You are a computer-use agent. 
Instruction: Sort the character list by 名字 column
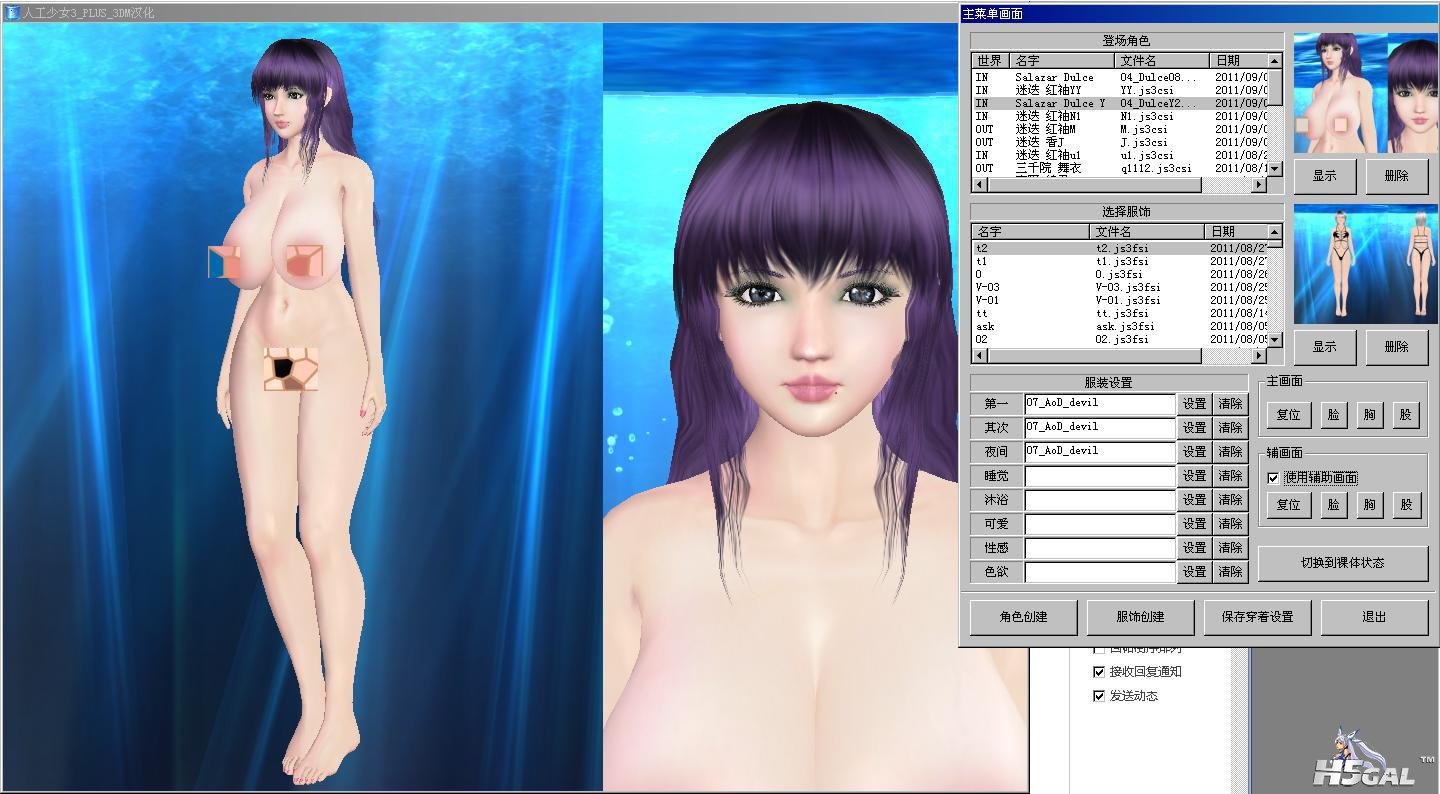pyautogui.click(x=1060, y=61)
